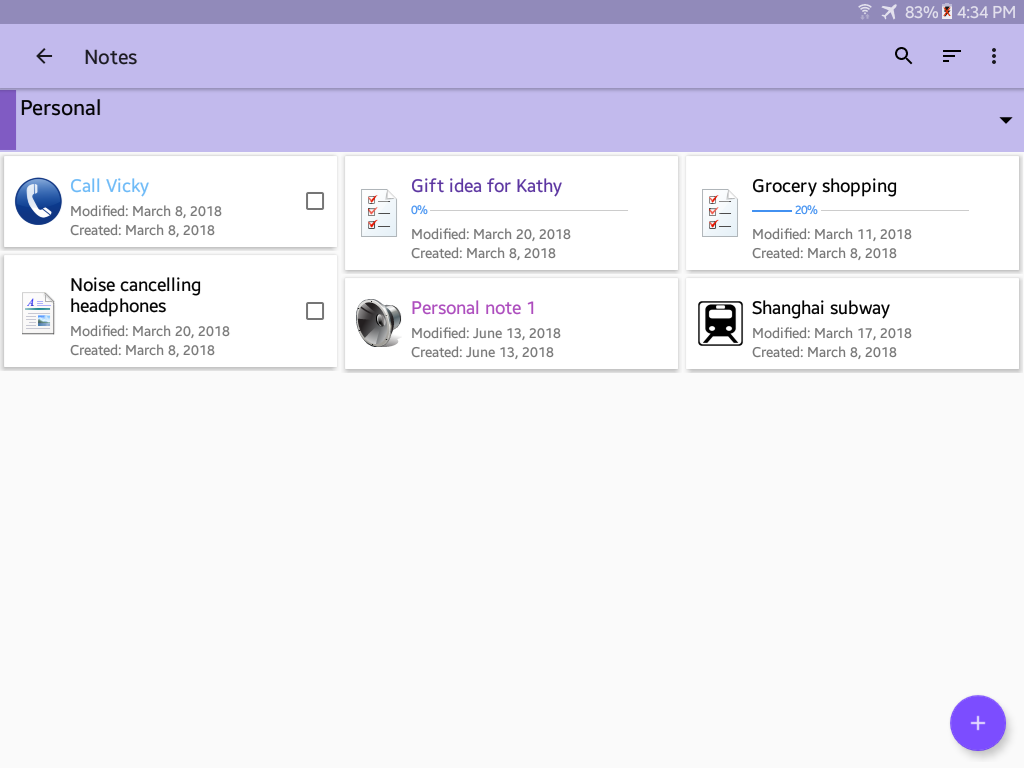The height and width of the screenshot is (768, 1024).
Task: Check the Noise cancelling headphones checkbox
Action: 315,311
